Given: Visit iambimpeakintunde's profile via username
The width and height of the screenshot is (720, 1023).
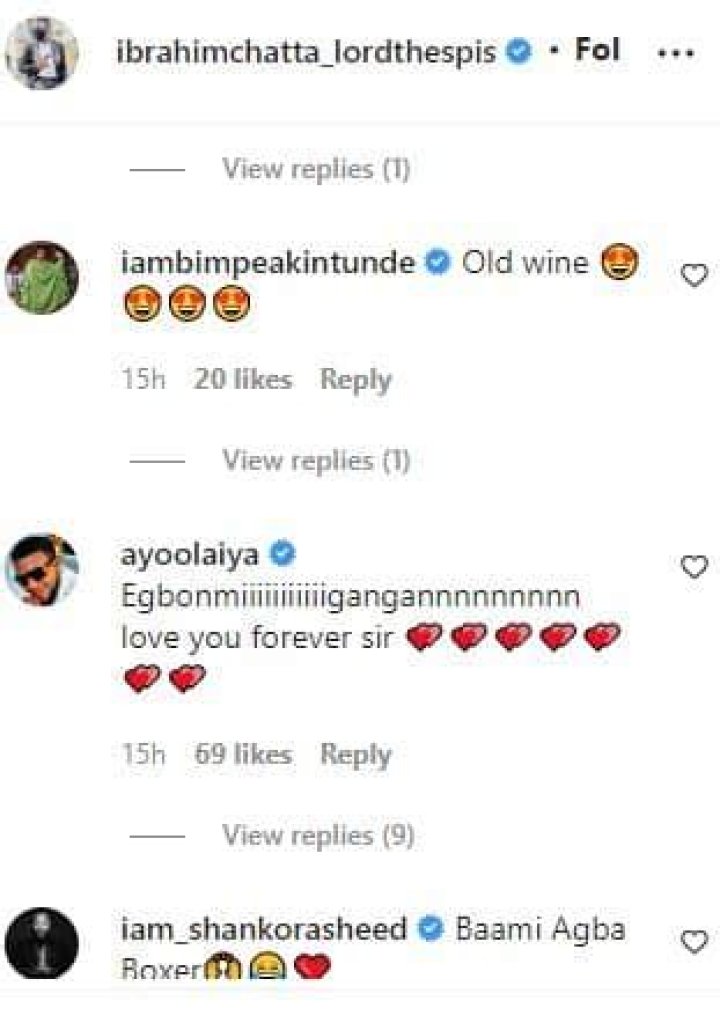Looking at the screenshot, I should [x=266, y=263].
